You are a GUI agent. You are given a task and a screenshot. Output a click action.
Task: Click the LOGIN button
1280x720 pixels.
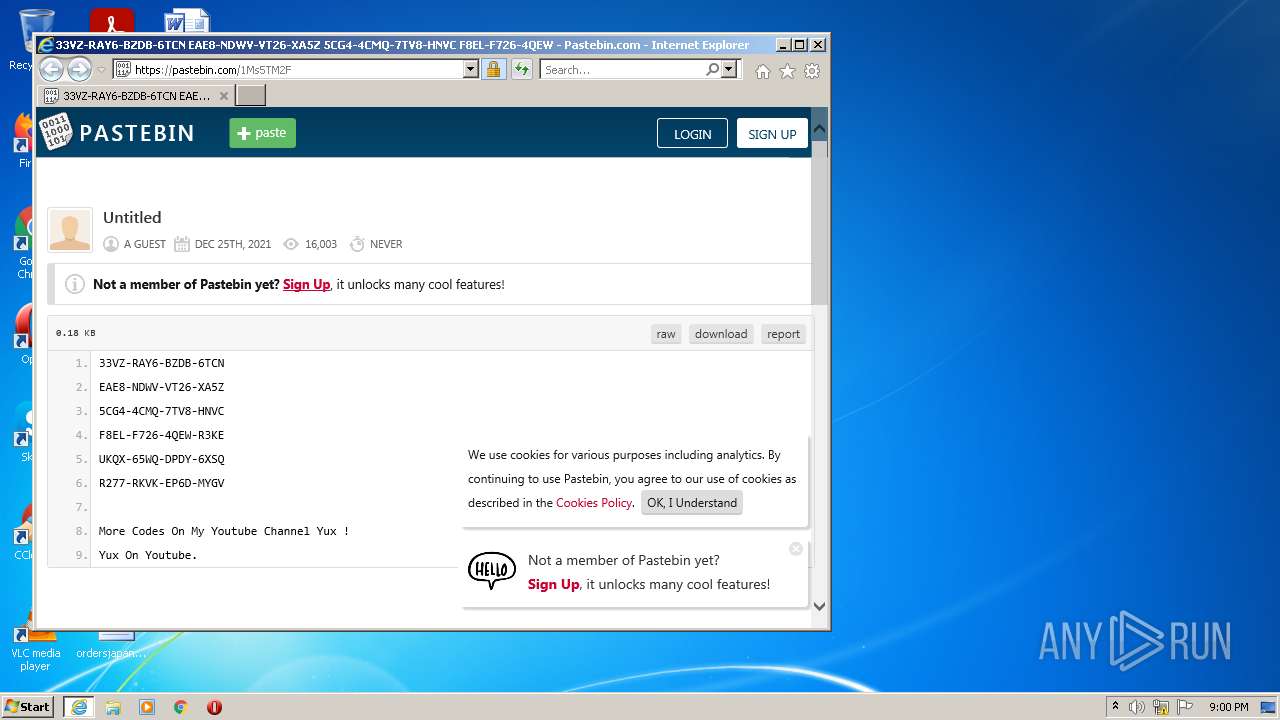point(692,133)
